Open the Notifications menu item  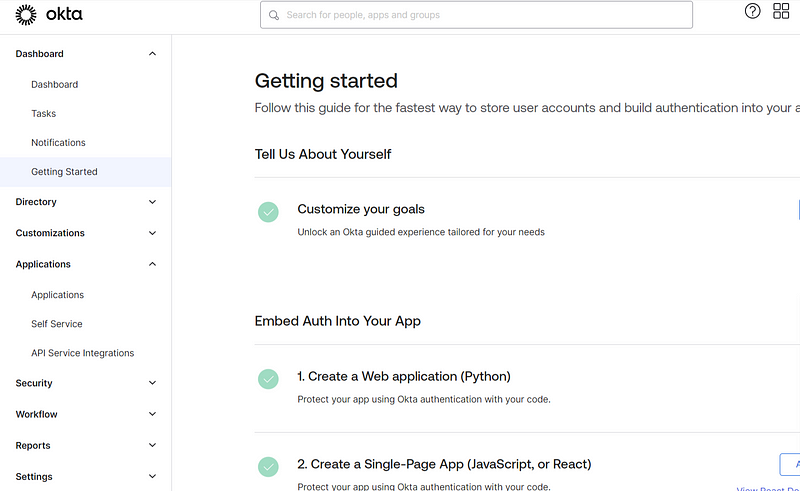pos(58,142)
